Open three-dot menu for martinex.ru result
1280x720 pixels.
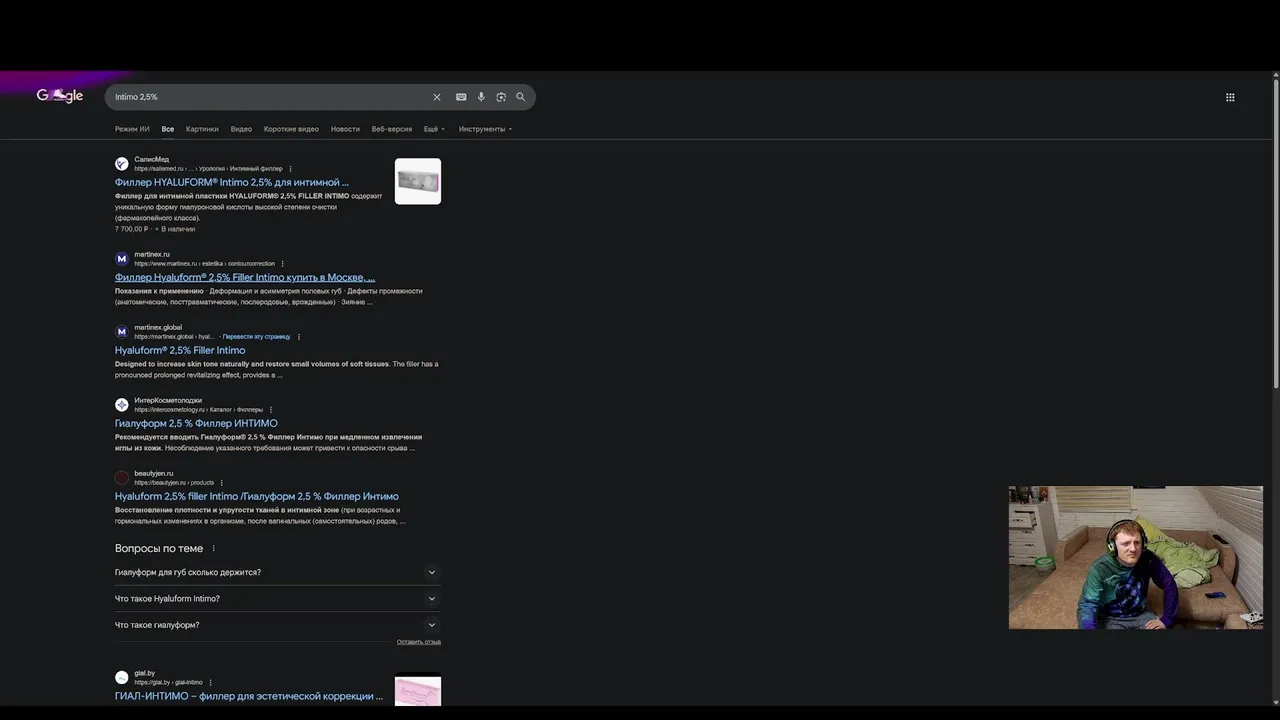click(x=282, y=264)
